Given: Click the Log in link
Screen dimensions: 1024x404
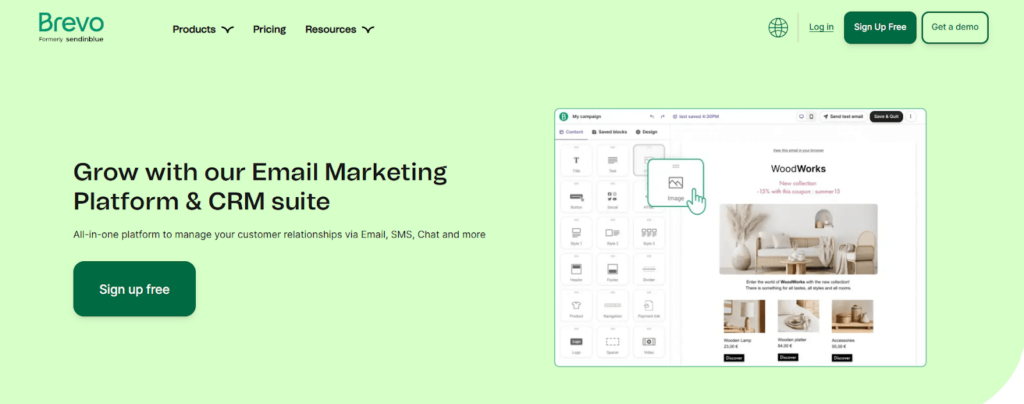Looking at the screenshot, I should point(821,27).
